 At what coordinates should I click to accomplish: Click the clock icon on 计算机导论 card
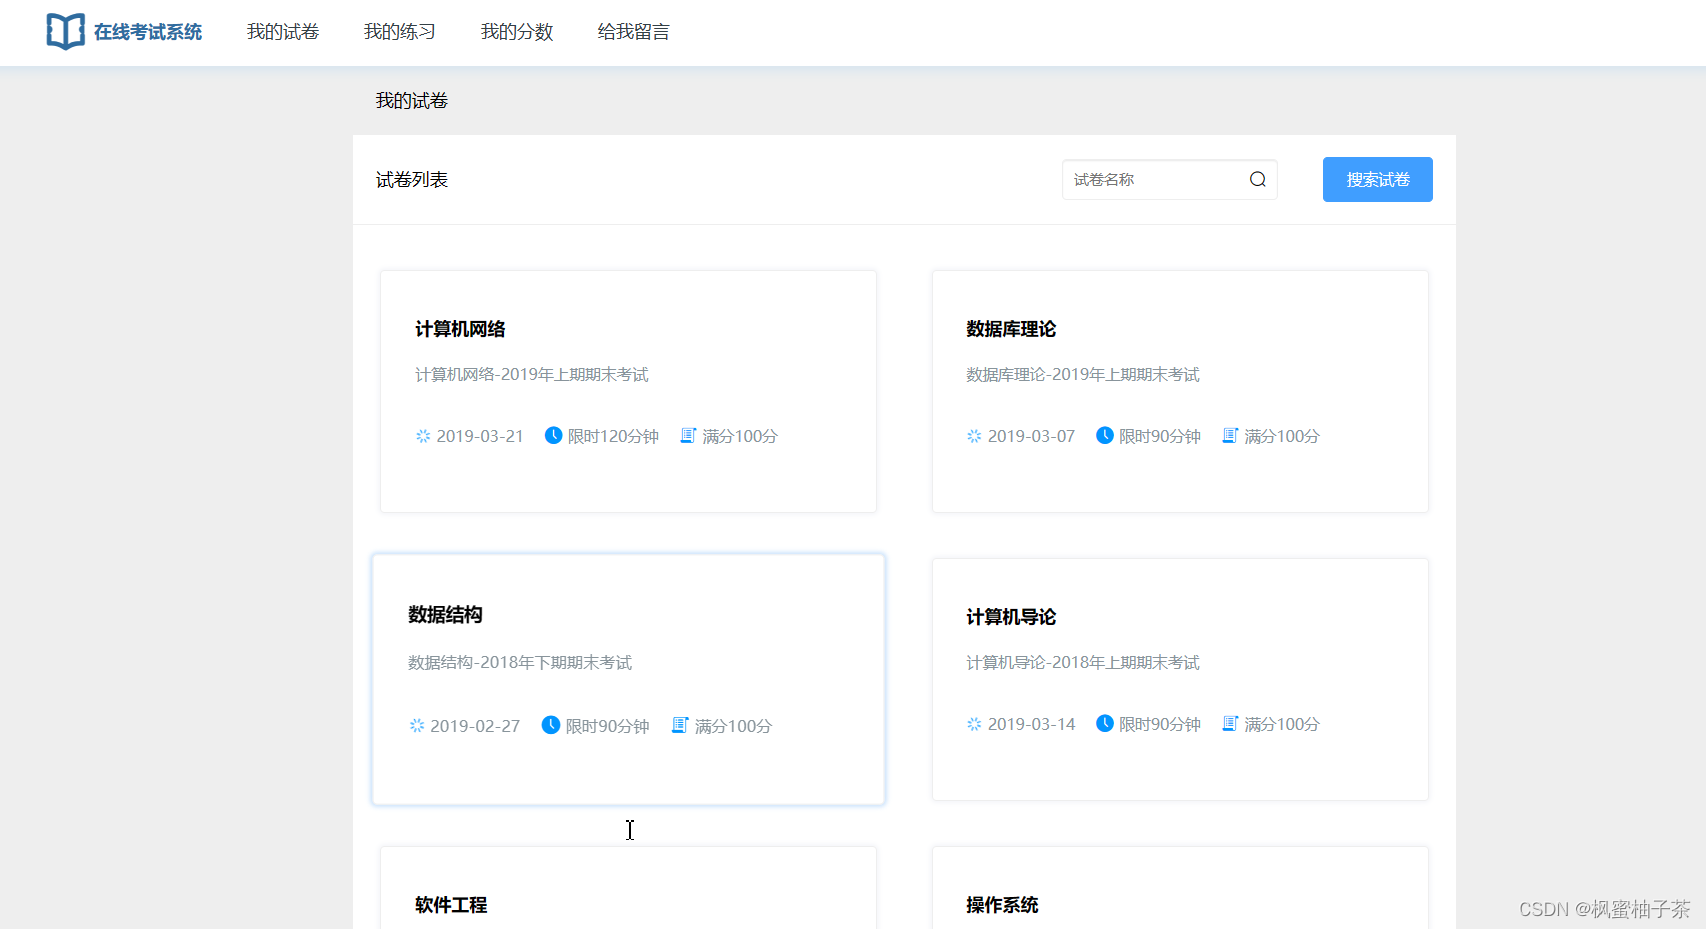(x=1105, y=723)
